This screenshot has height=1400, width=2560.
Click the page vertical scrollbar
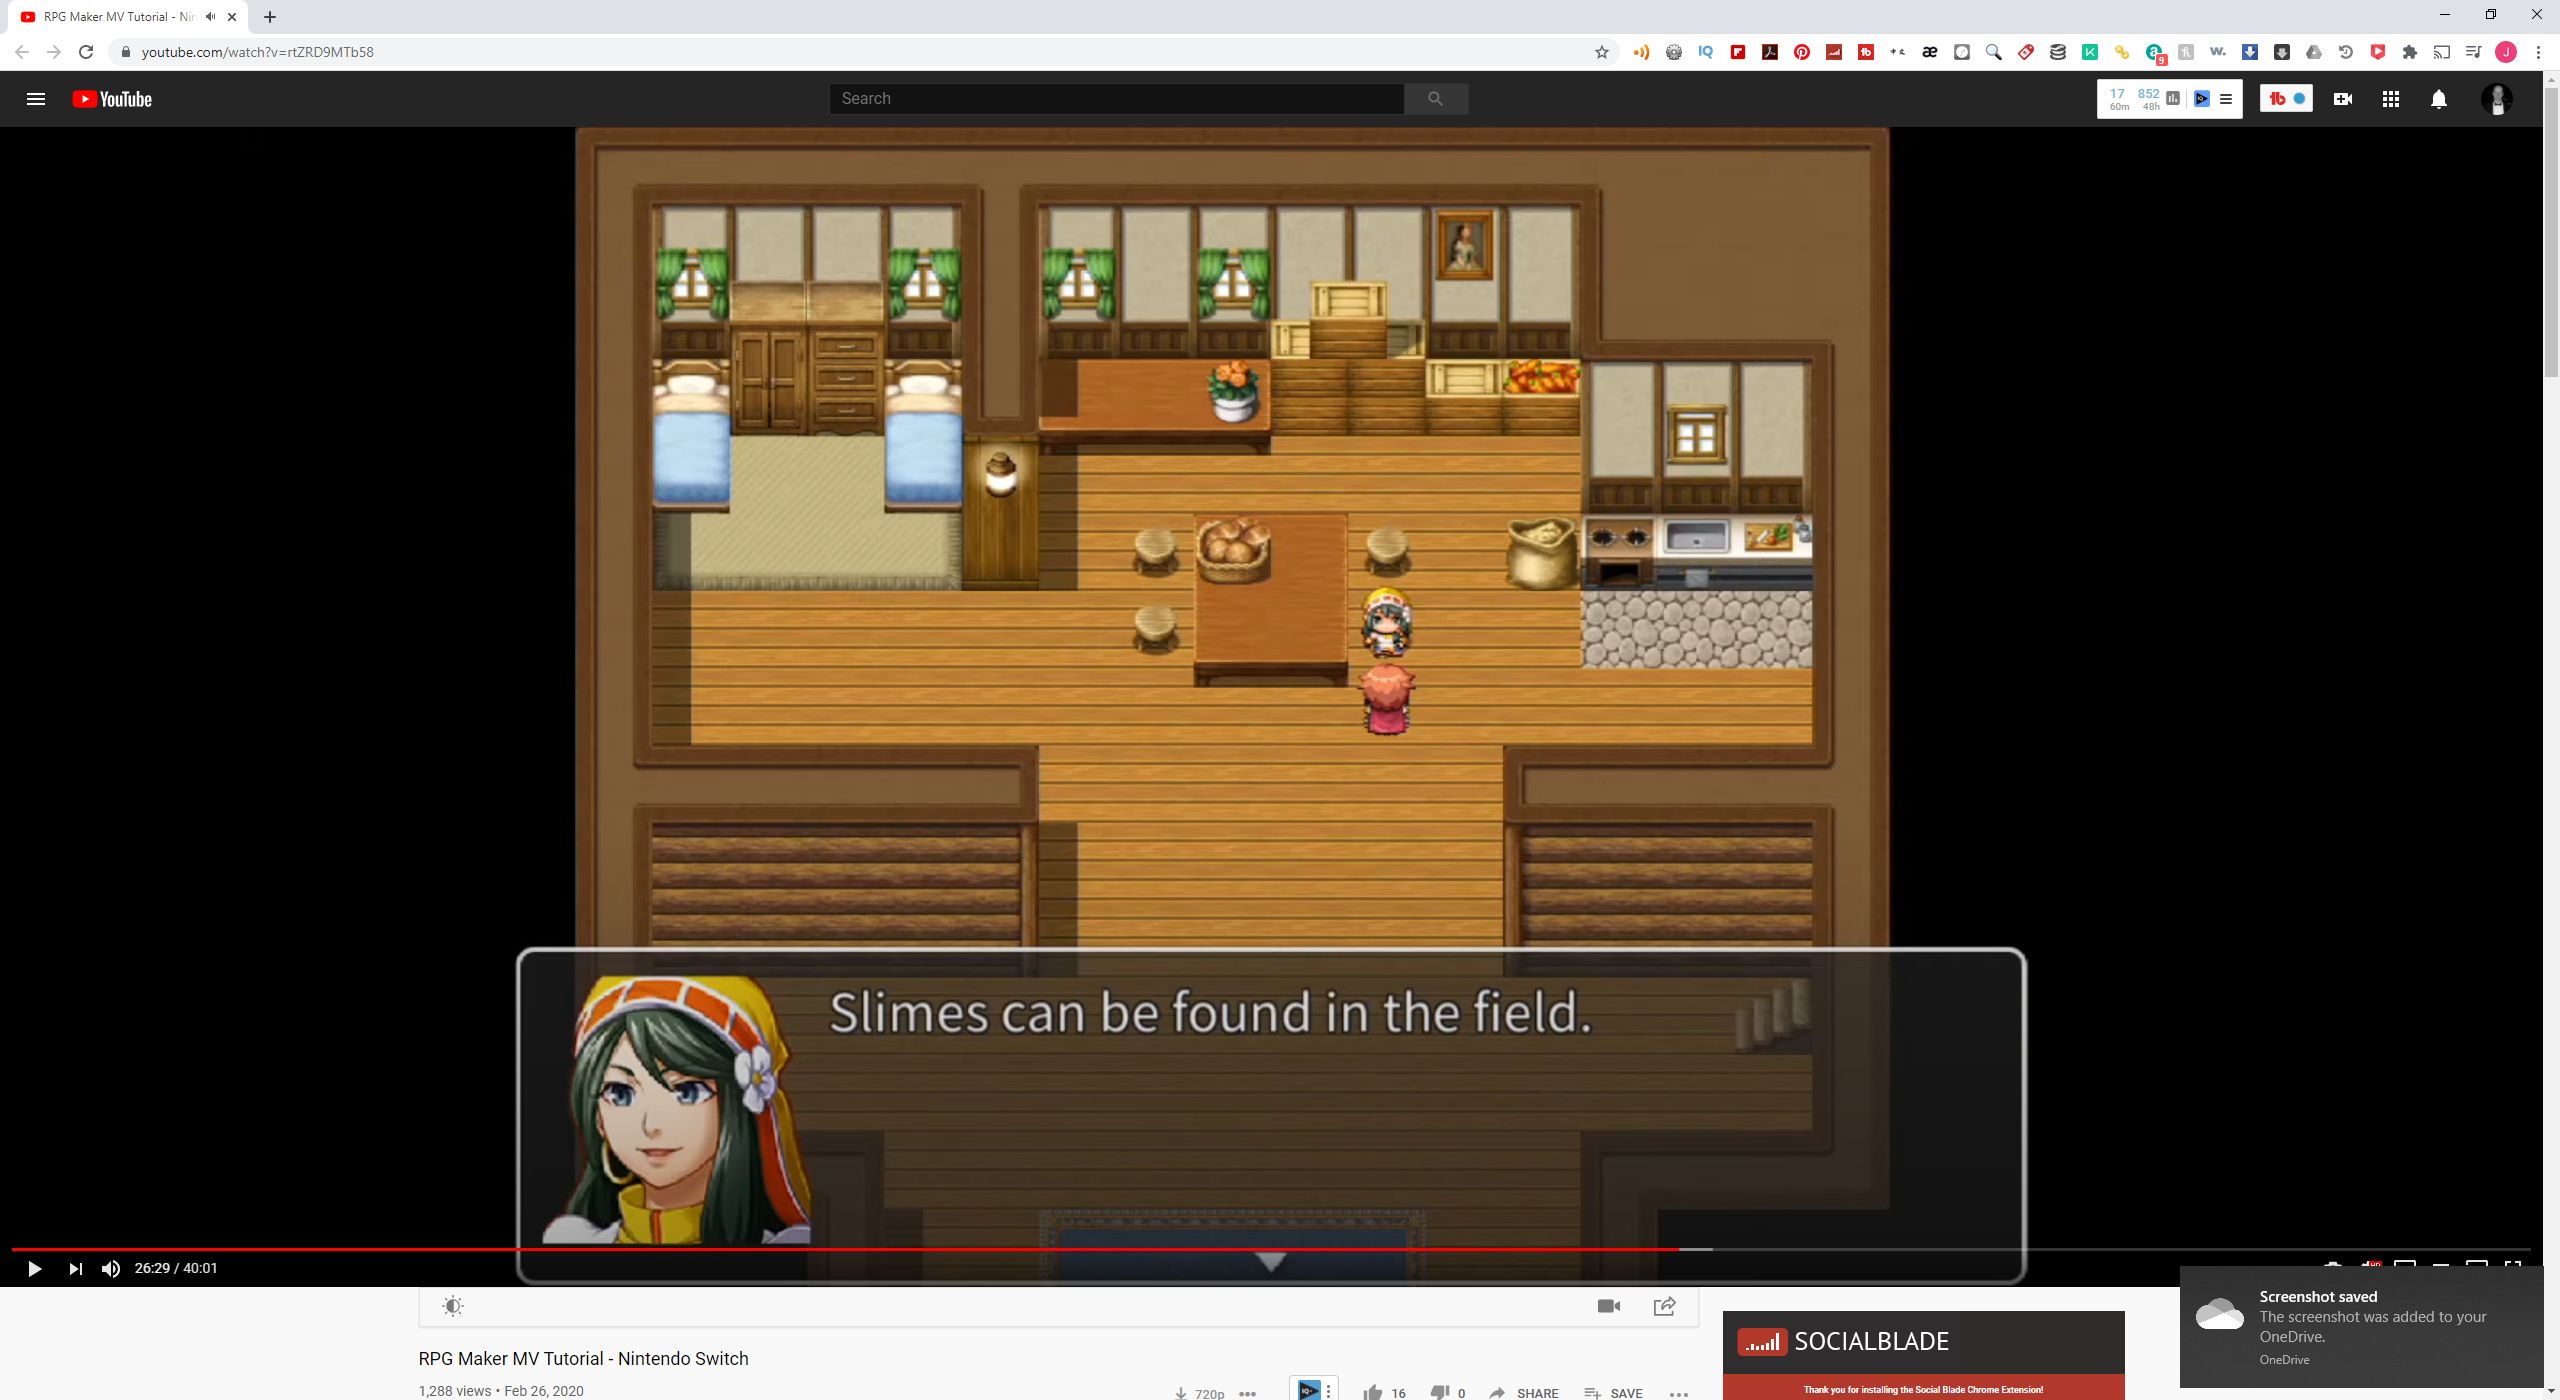(2551, 230)
